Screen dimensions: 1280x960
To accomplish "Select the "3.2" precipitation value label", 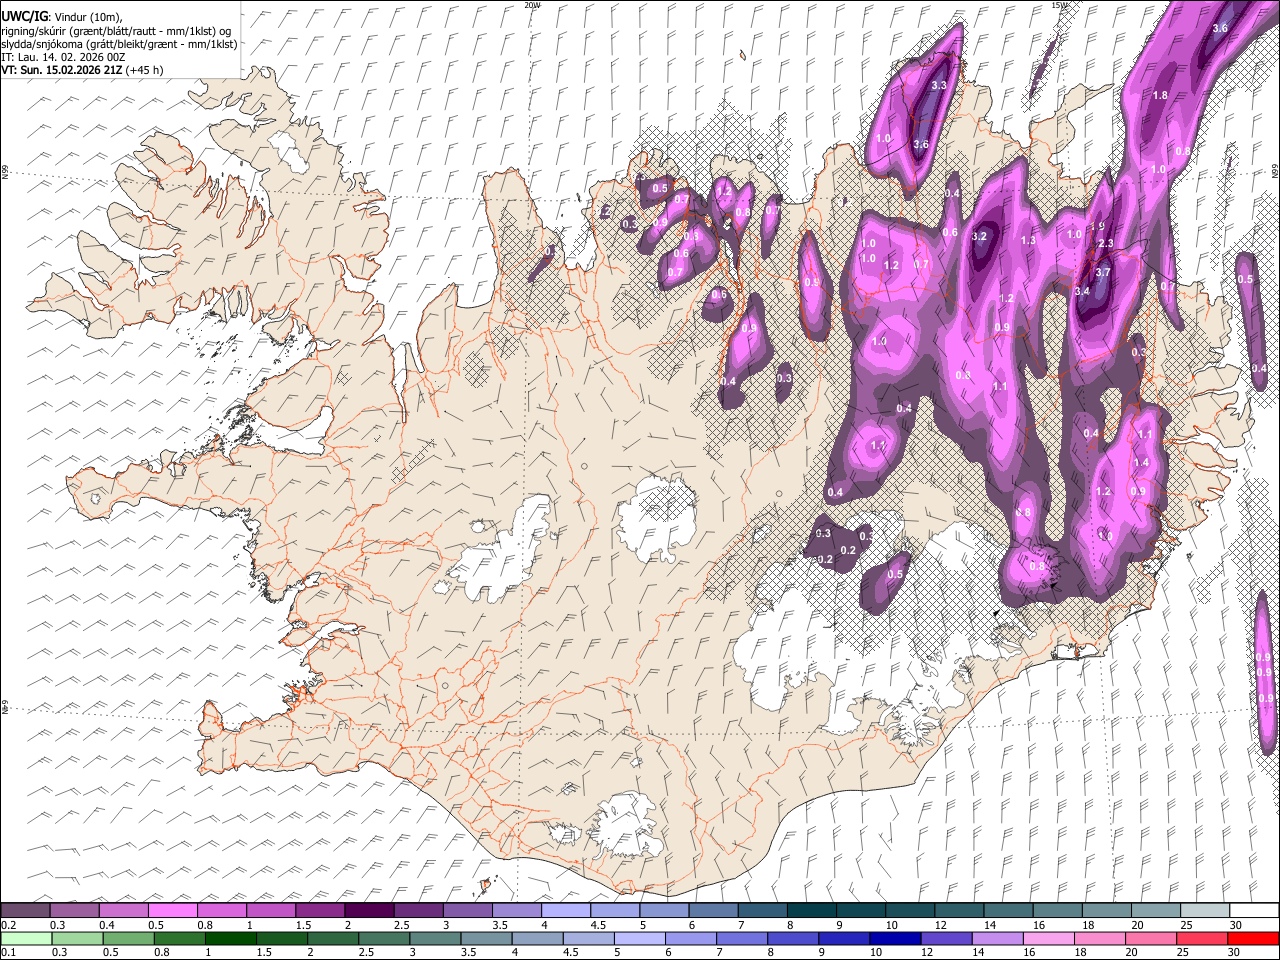I will (x=979, y=237).
